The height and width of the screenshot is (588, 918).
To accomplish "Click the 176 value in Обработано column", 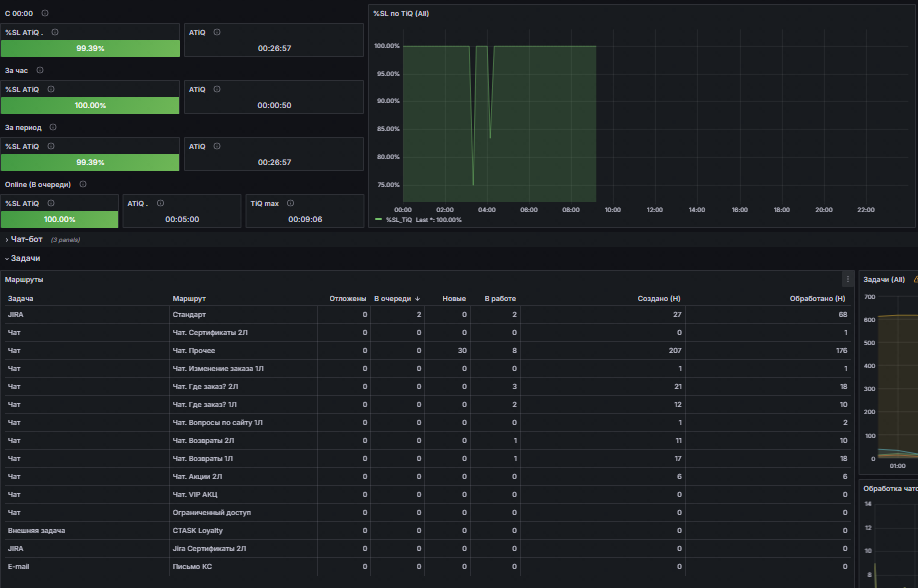I will (x=841, y=351).
